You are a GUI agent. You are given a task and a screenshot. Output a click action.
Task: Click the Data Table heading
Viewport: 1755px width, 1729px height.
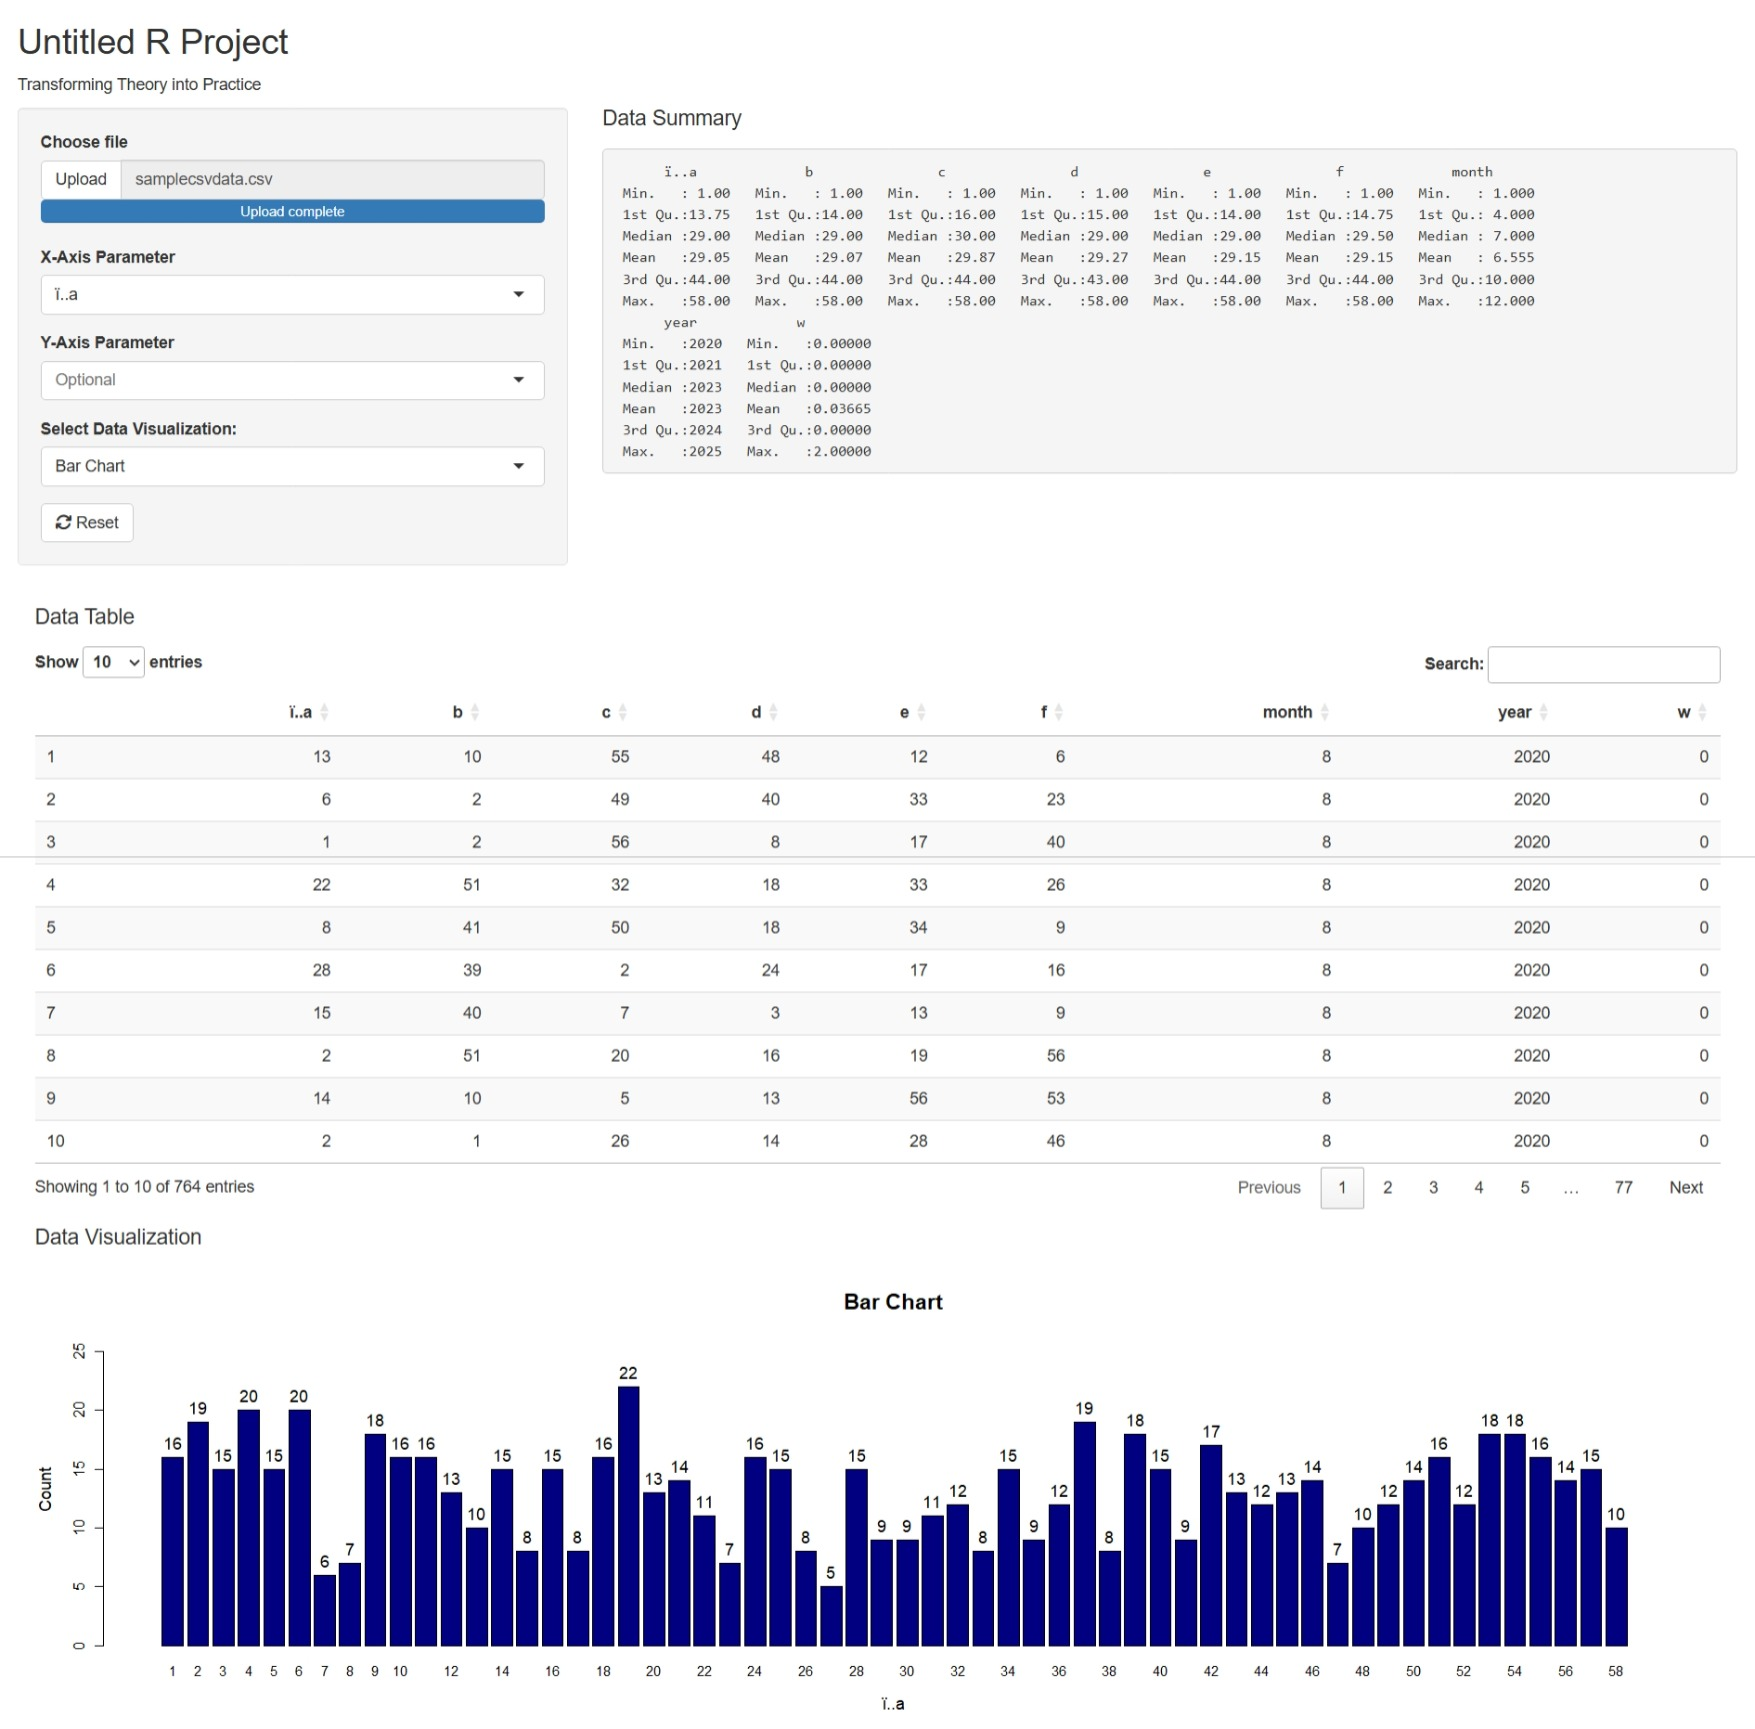point(85,616)
